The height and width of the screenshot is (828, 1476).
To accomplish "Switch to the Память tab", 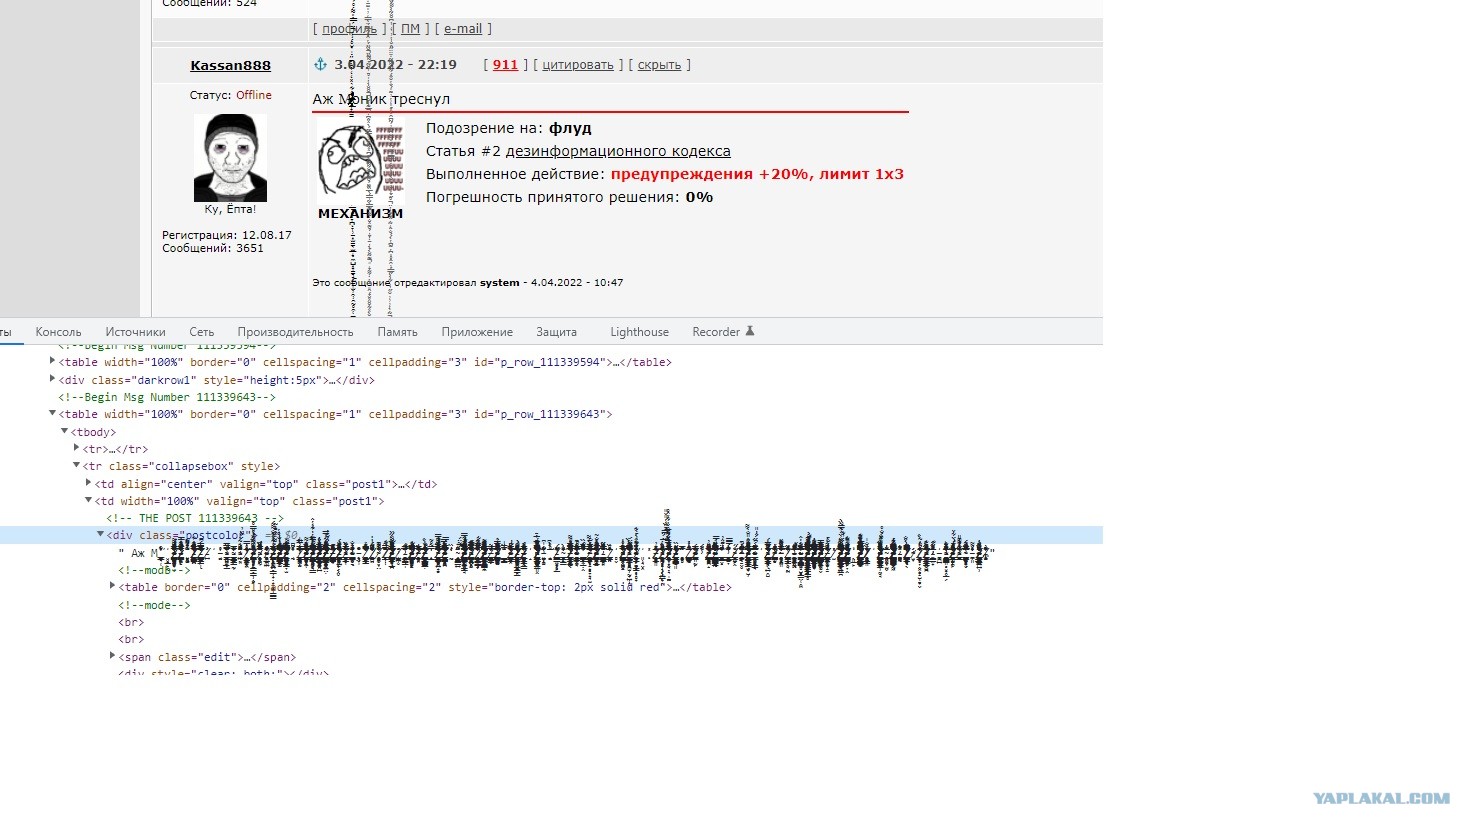I will coord(397,332).
